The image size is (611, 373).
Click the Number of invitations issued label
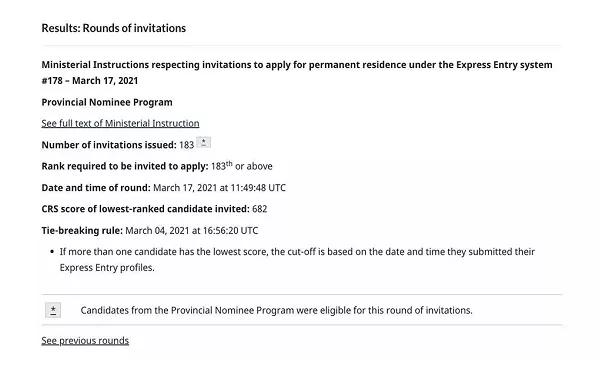click(x=109, y=145)
